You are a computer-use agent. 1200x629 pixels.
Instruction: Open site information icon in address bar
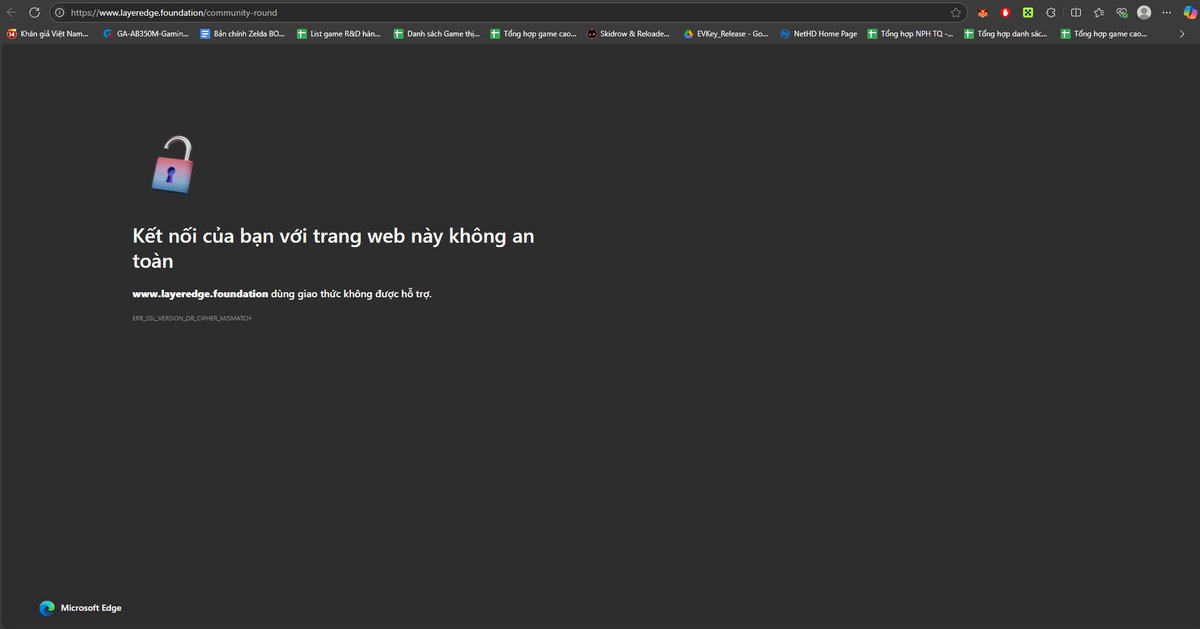60,13
